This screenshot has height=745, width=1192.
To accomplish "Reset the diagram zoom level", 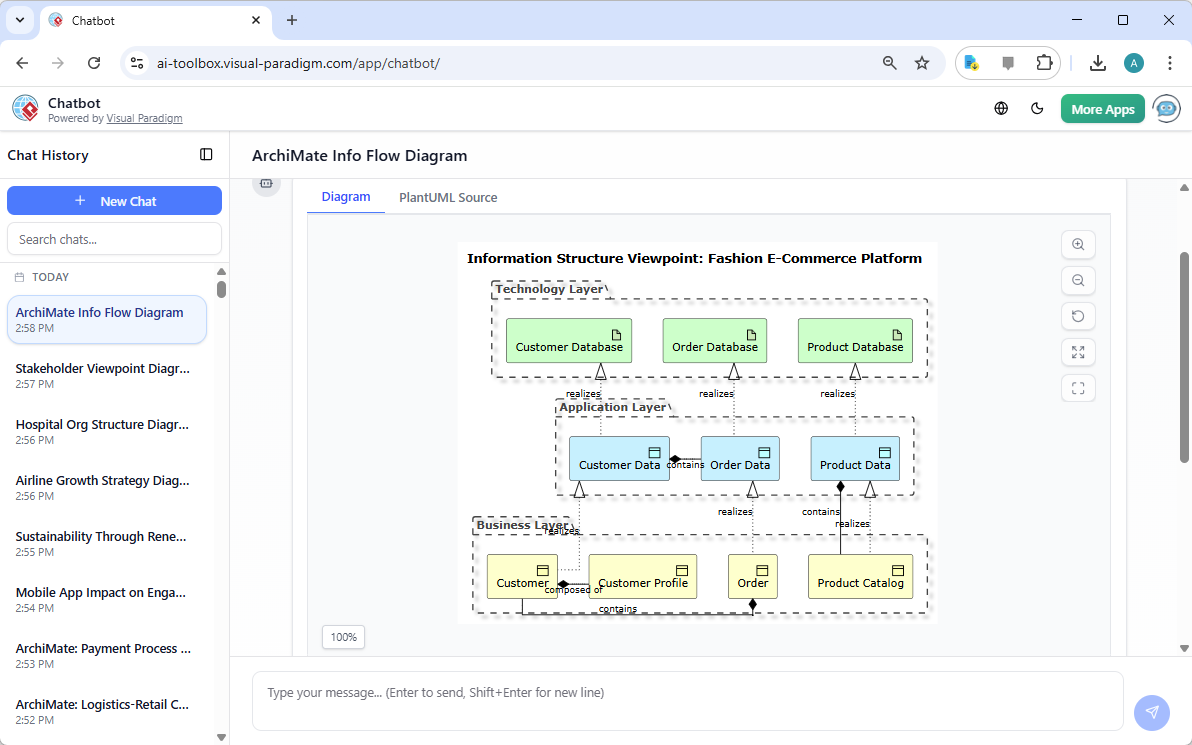I will tap(1078, 316).
